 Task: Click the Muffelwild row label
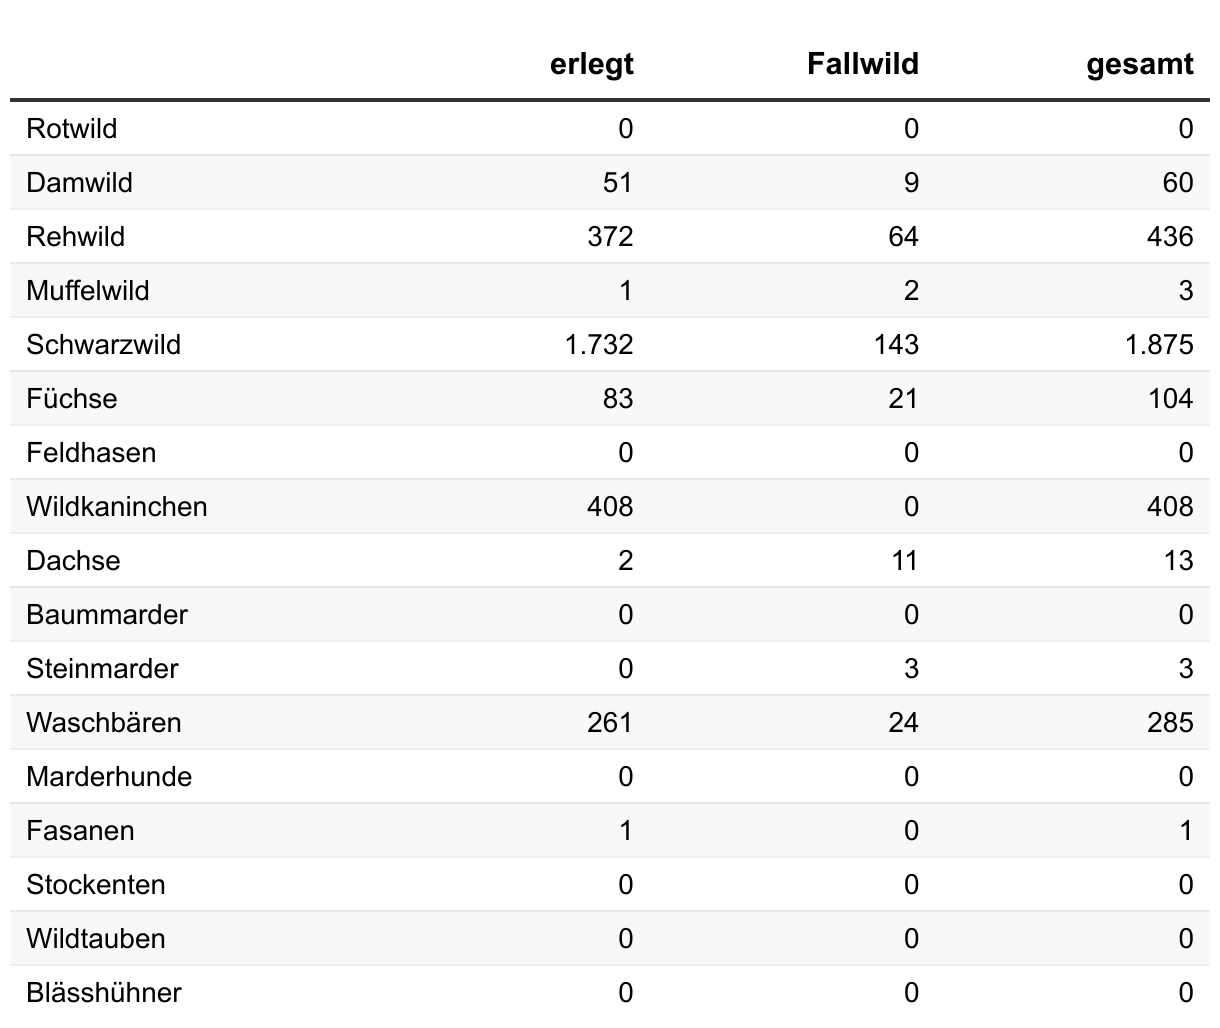click(x=87, y=291)
